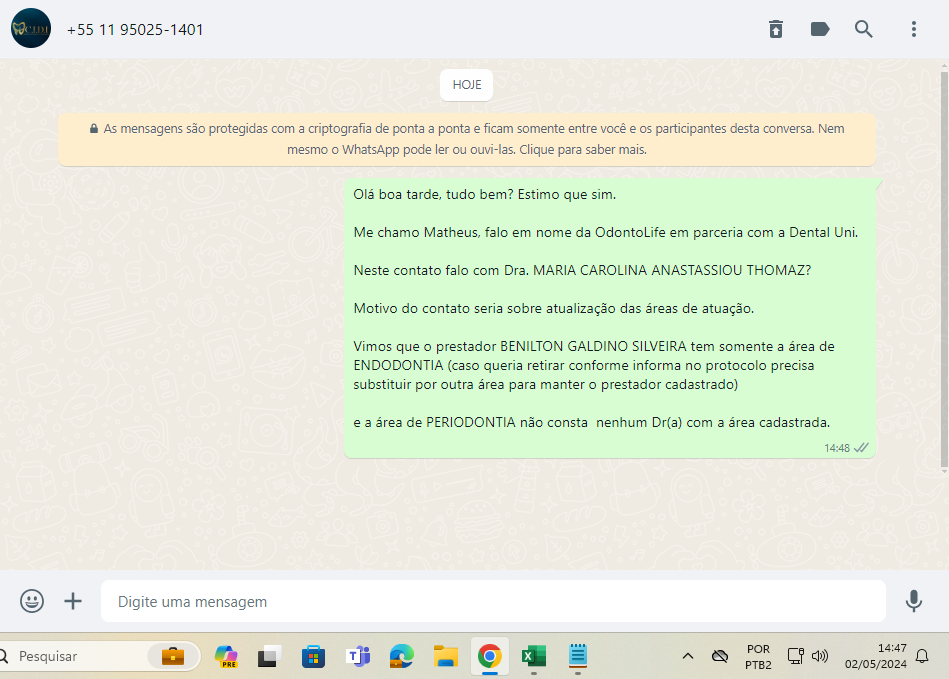The height and width of the screenshot is (679, 949).
Task: Open File Explorer from taskbar
Action: tap(446, 656)
